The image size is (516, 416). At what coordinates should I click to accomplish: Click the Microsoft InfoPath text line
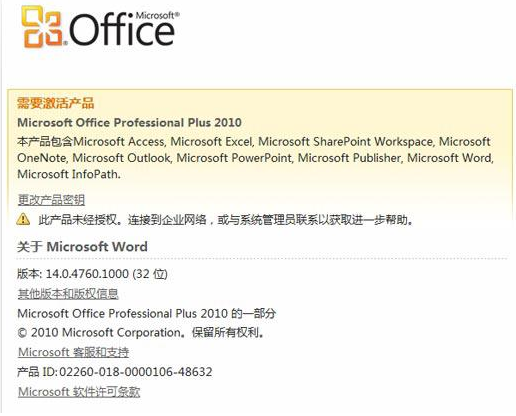pyautogui.click(x=69, y=174)
